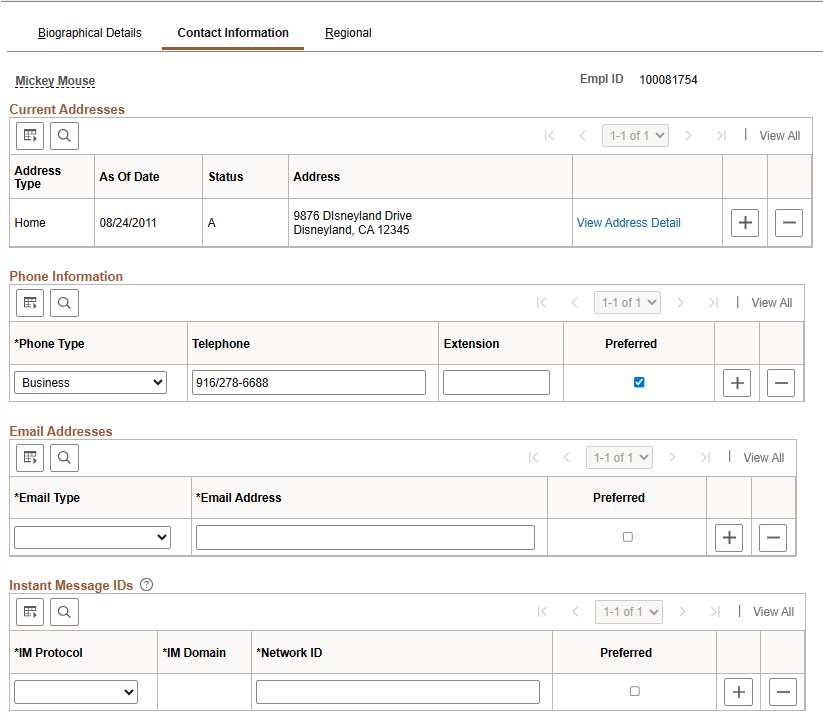Image resolution: width=823 pixels, height=716 pixels.
Task: Open grid action menu in Instant Message IDs
Action: (x=30, y=612)
